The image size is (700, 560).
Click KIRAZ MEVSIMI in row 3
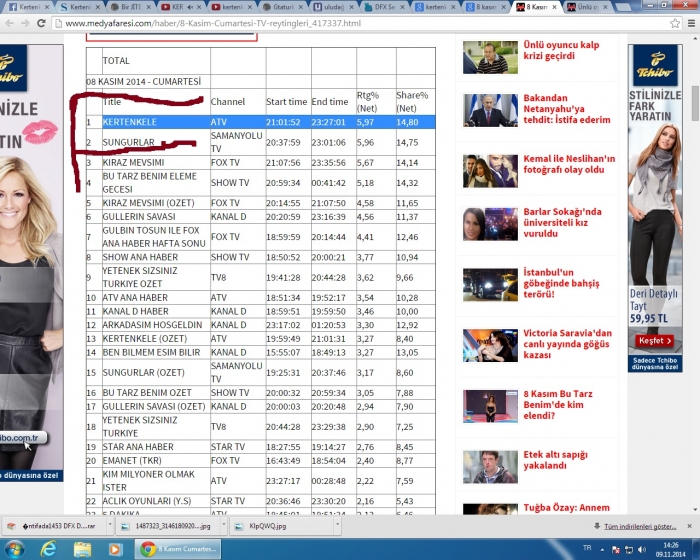[x=133, y=163]
